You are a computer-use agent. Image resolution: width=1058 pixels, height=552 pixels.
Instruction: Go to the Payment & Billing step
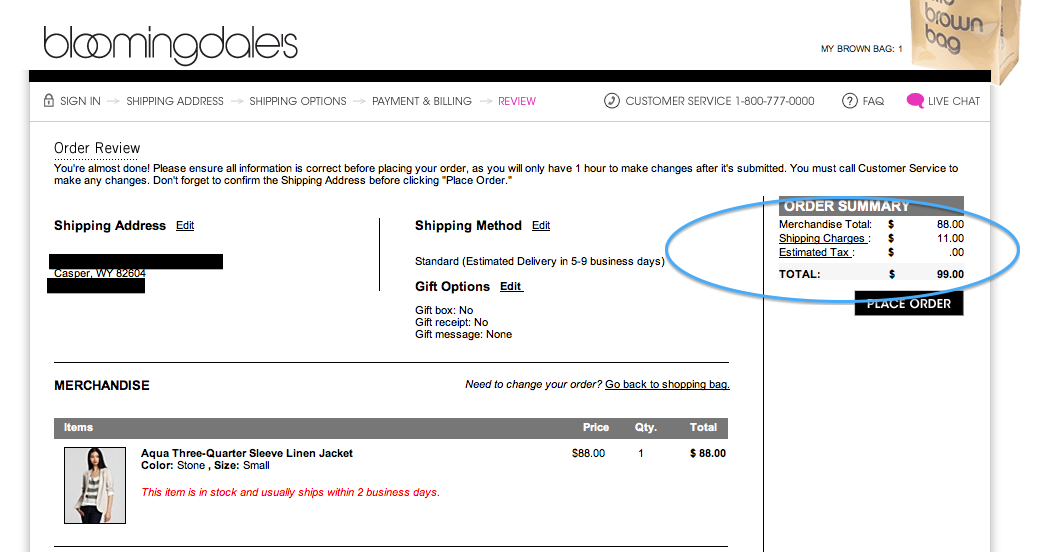(421, 101)
